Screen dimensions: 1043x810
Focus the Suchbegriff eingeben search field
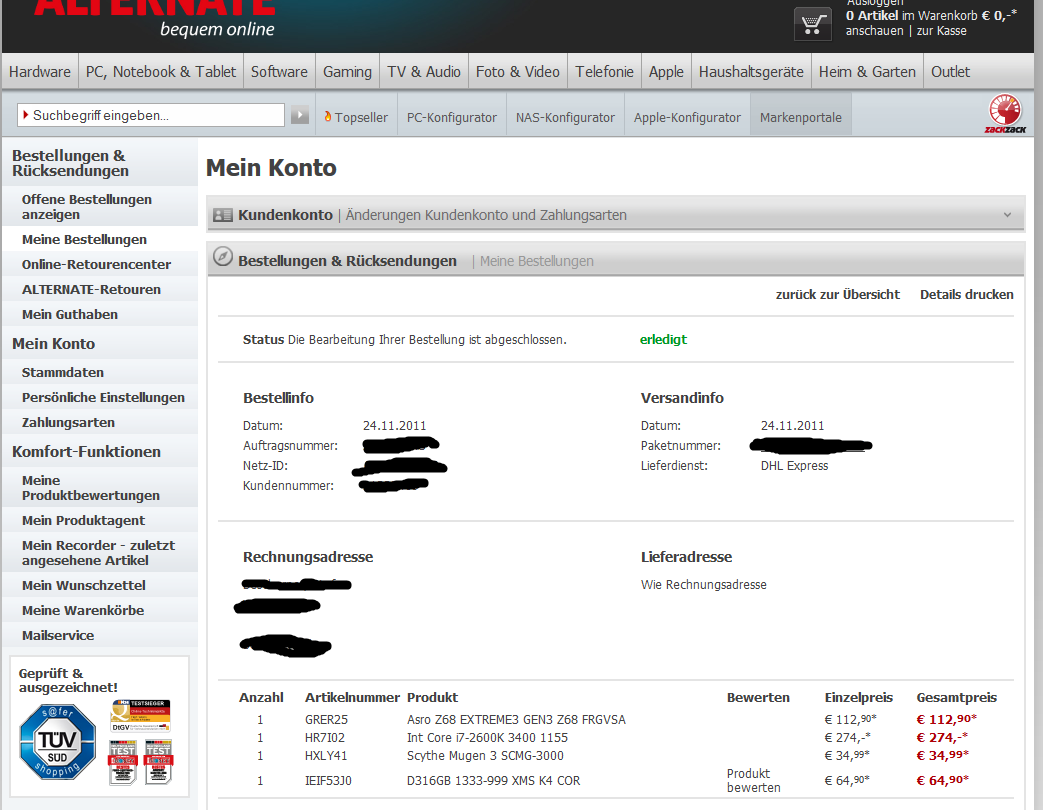tap(151, 115)
